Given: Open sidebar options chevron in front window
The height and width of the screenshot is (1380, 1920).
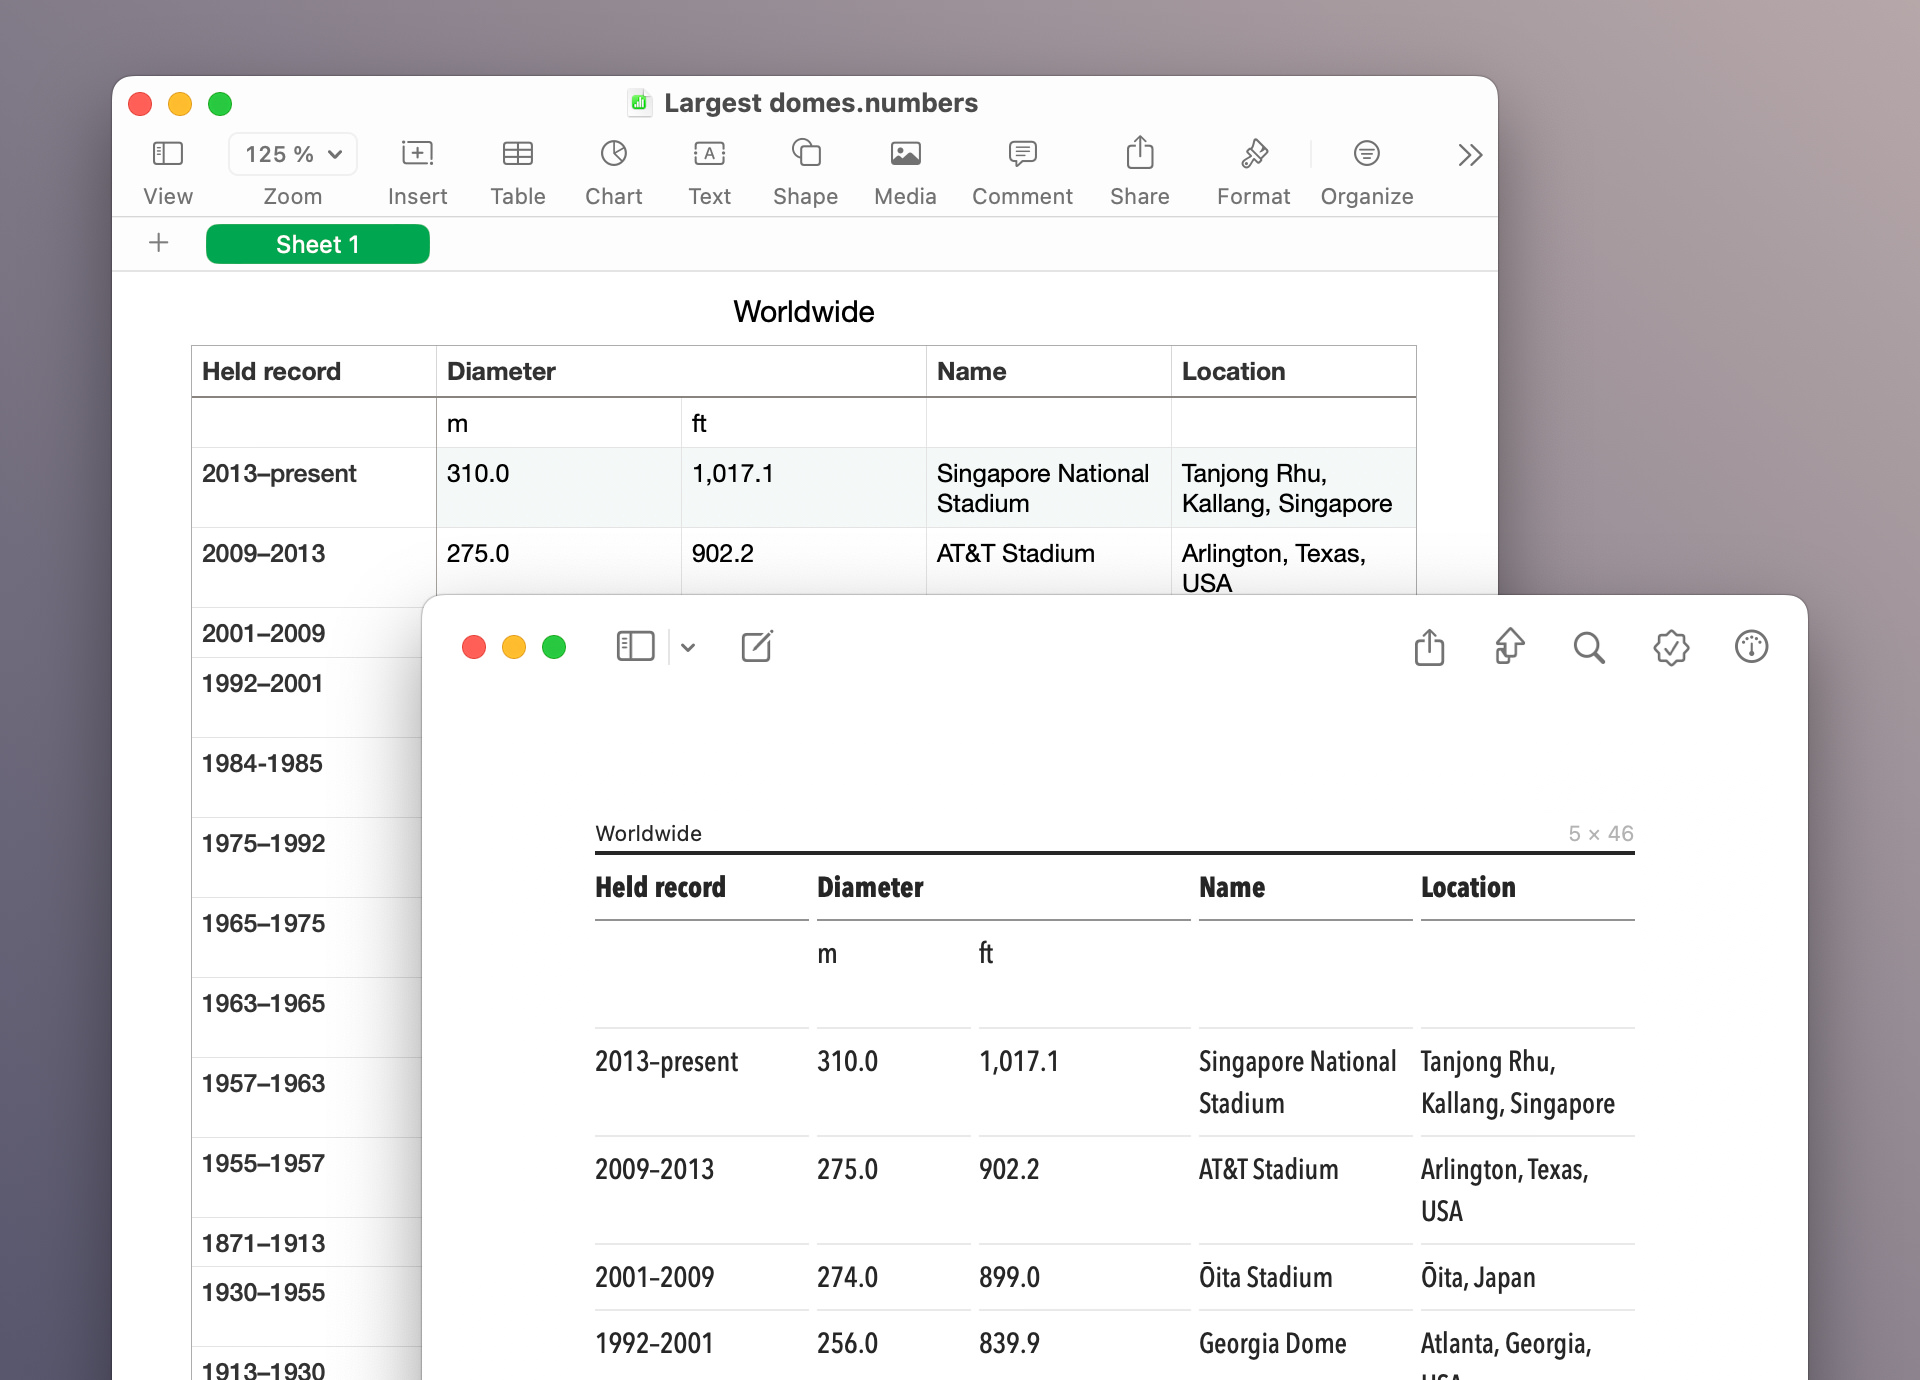Looking at the screenshot, I should tap(688, 647).
